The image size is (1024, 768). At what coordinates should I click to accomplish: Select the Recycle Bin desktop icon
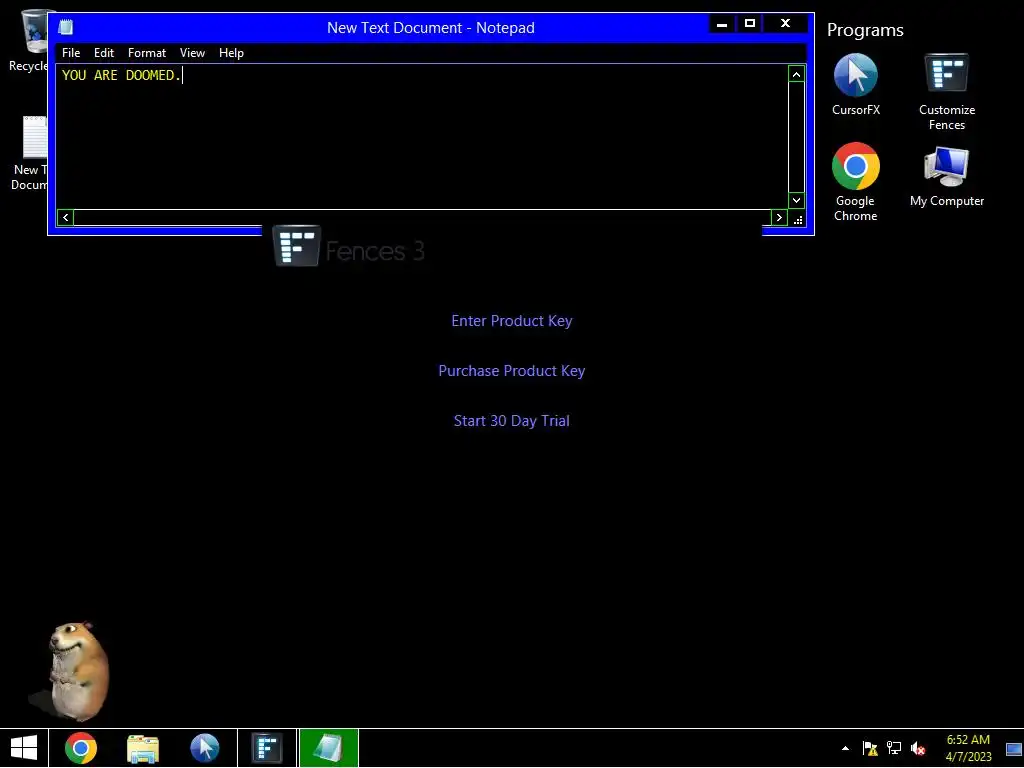pos(29,40)
